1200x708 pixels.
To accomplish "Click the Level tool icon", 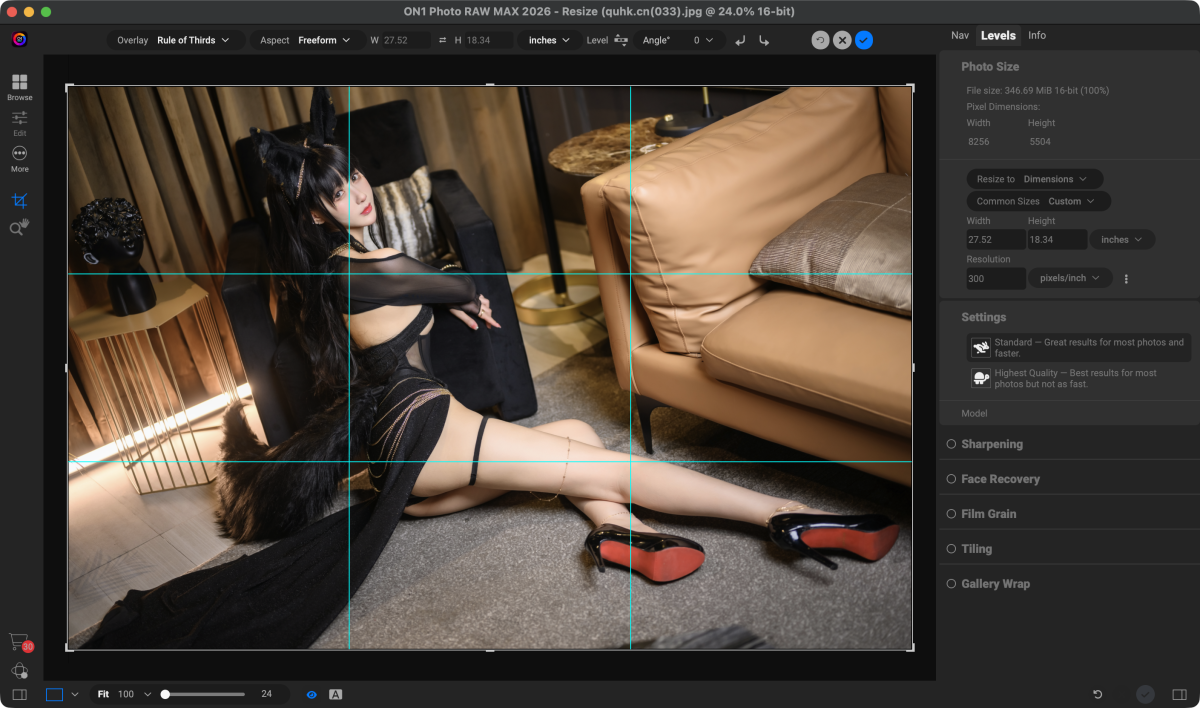I will (621, 40).
